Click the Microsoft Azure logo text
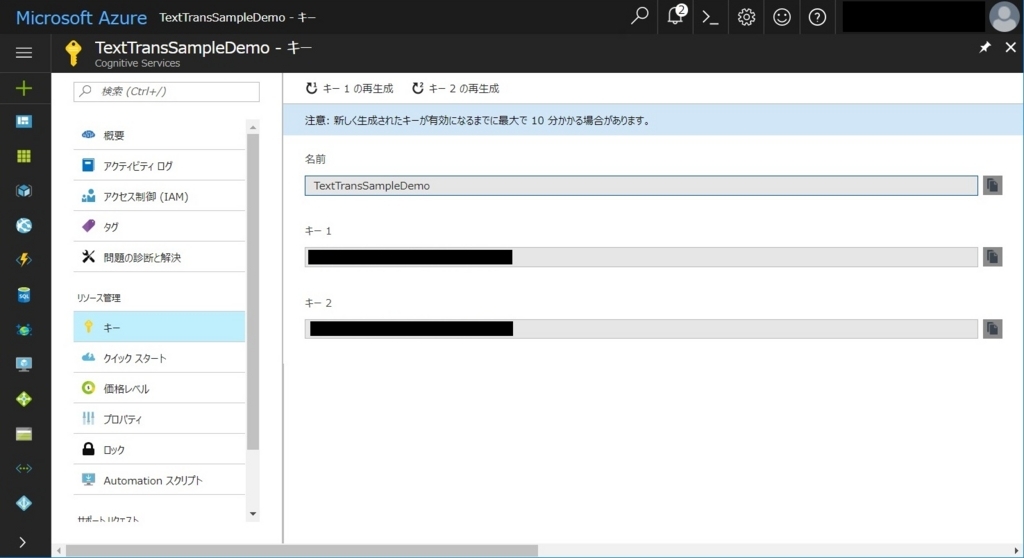 (81, 18)
